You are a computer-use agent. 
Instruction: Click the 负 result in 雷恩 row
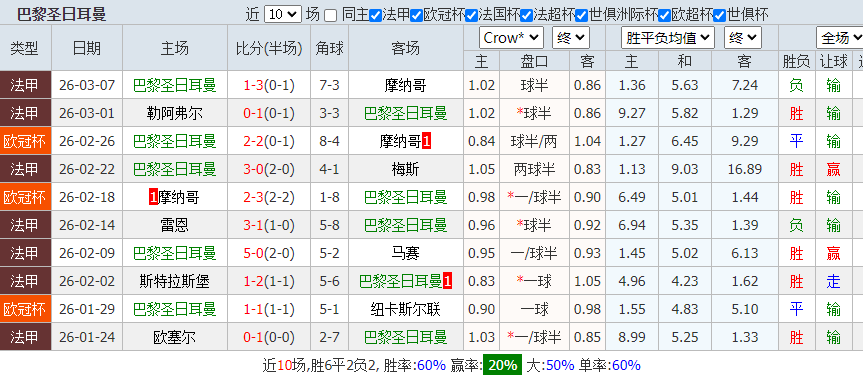pos(796,226)
